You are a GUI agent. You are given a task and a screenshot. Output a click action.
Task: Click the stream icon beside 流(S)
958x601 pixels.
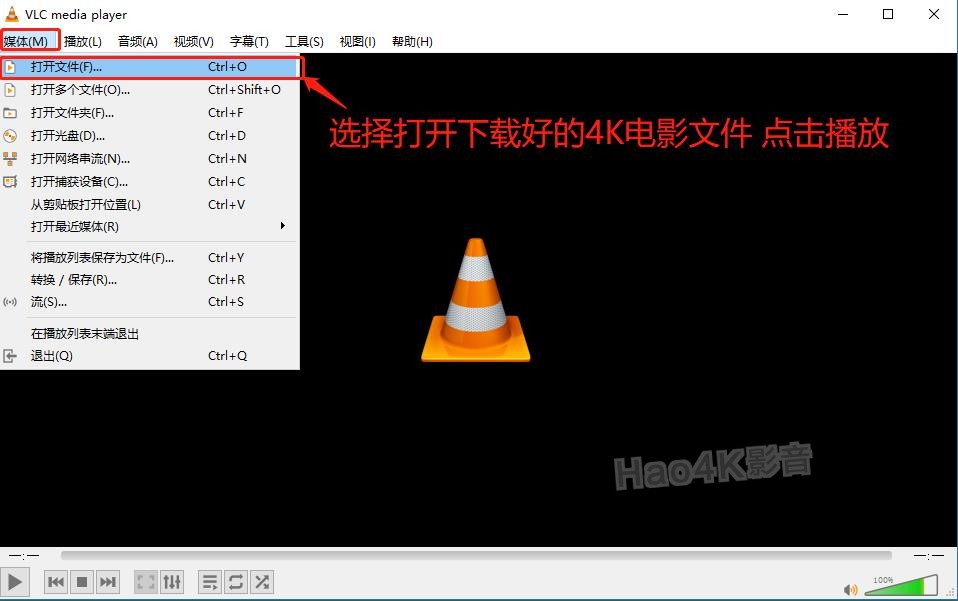10,302
